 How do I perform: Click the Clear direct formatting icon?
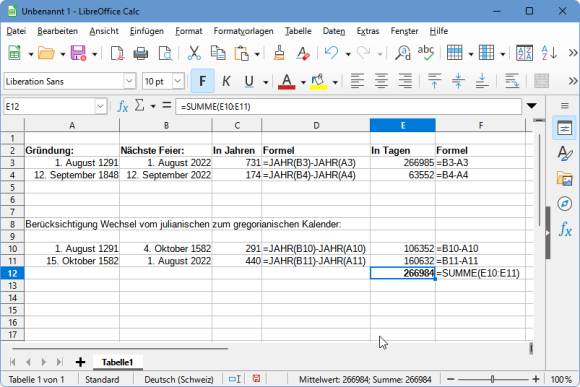(303, 53)
